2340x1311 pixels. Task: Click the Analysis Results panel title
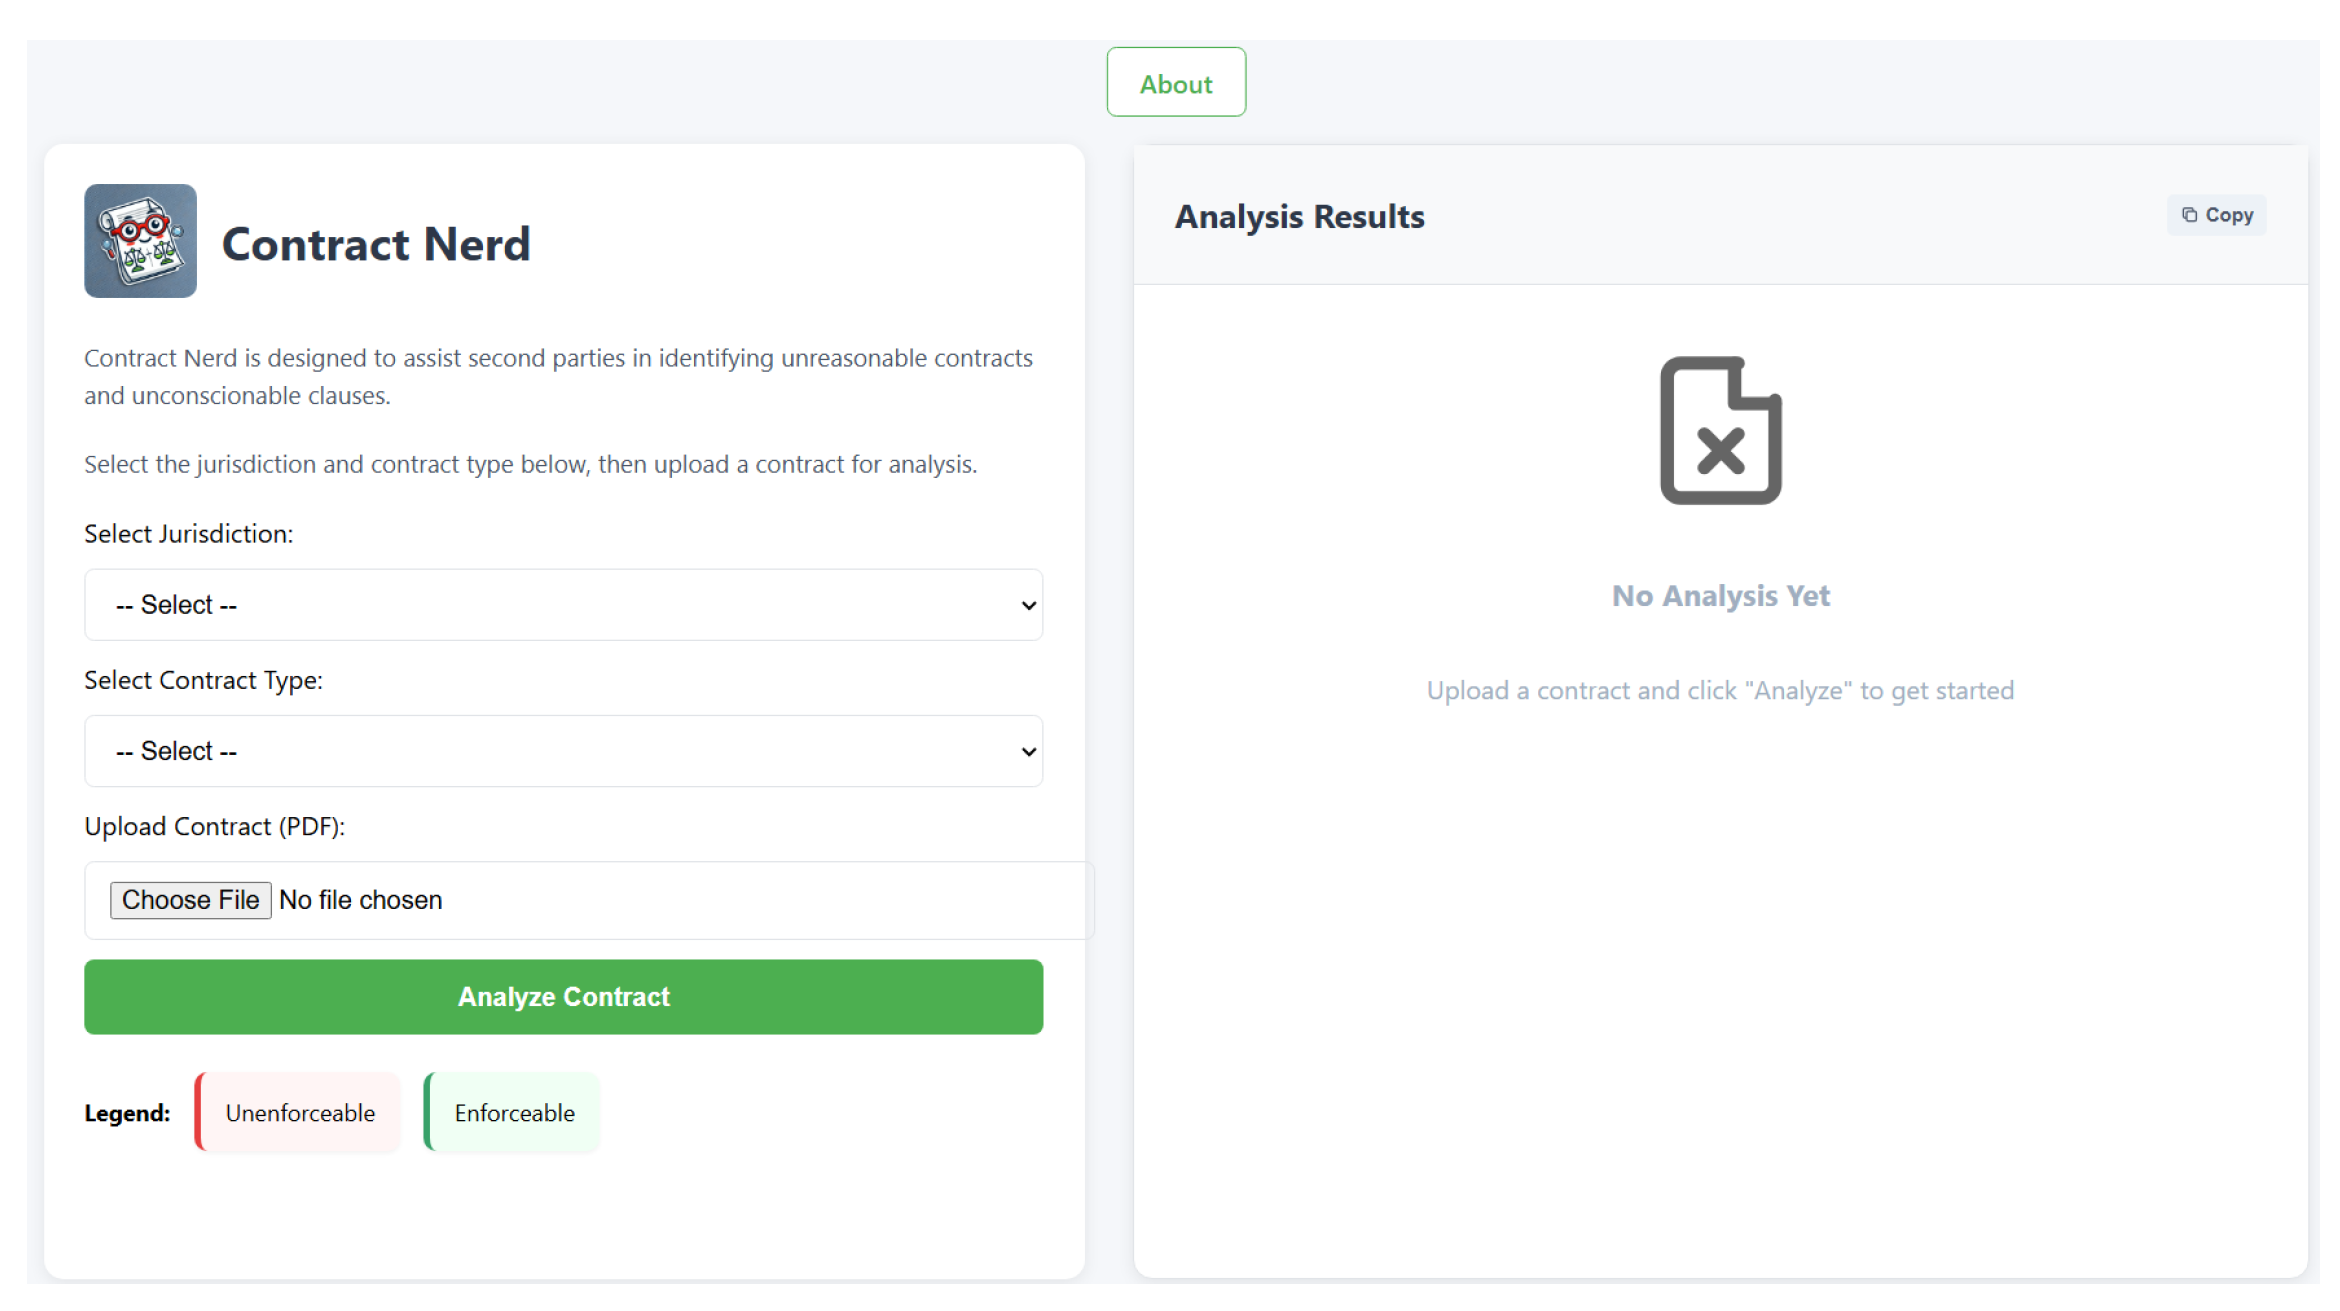[x=1299, y=216]
